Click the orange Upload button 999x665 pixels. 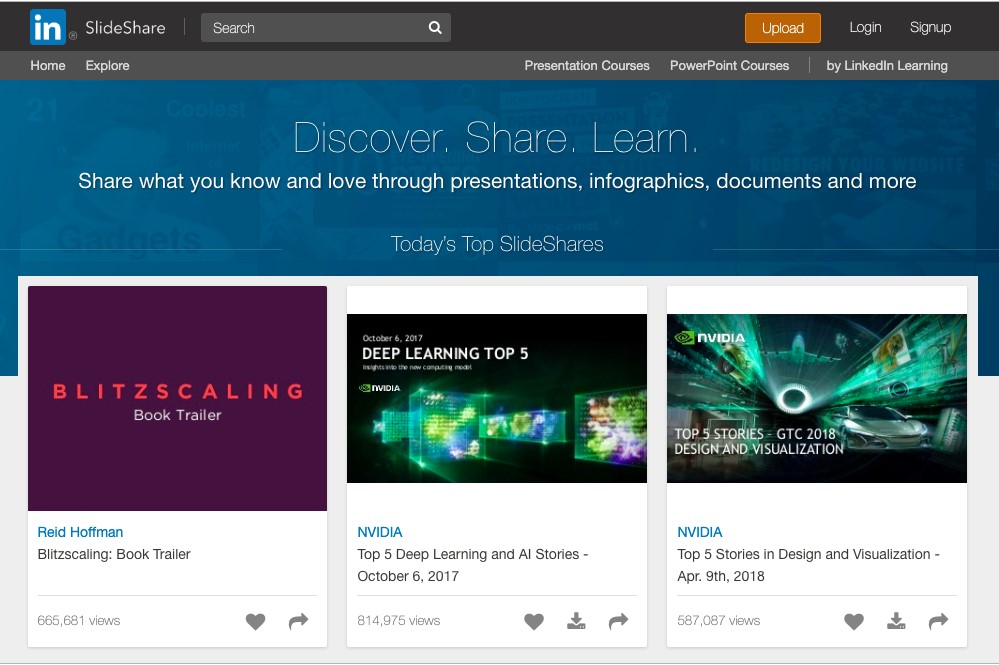pyautogui.click(x=782, y=28)
